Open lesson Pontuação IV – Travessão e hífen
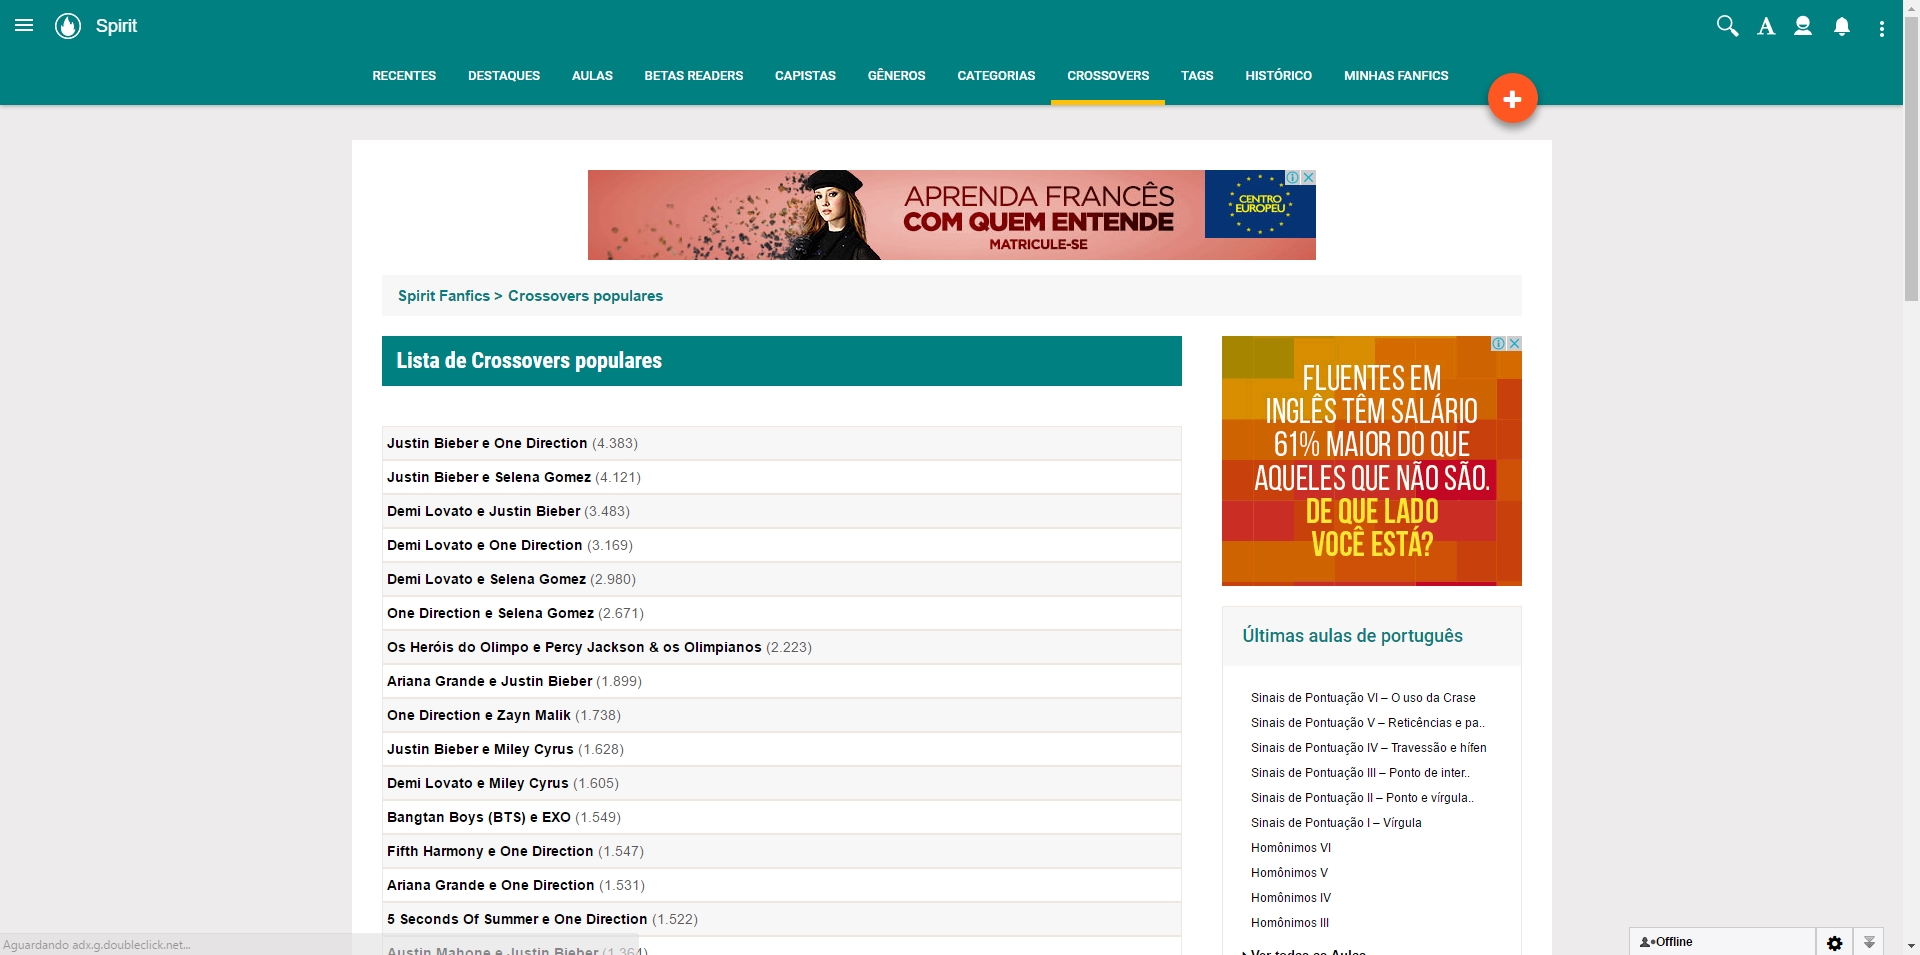 point(1368,748)
